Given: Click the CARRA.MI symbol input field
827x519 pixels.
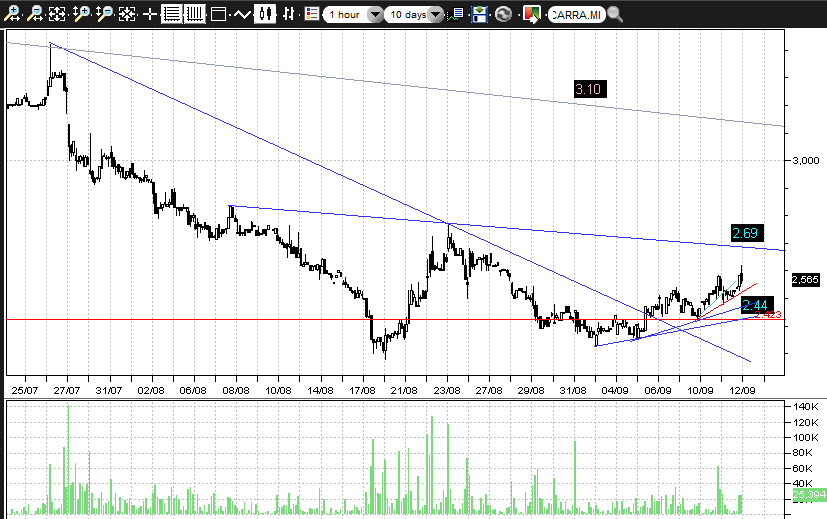Looking at the screenshot, I should [574, 15].
